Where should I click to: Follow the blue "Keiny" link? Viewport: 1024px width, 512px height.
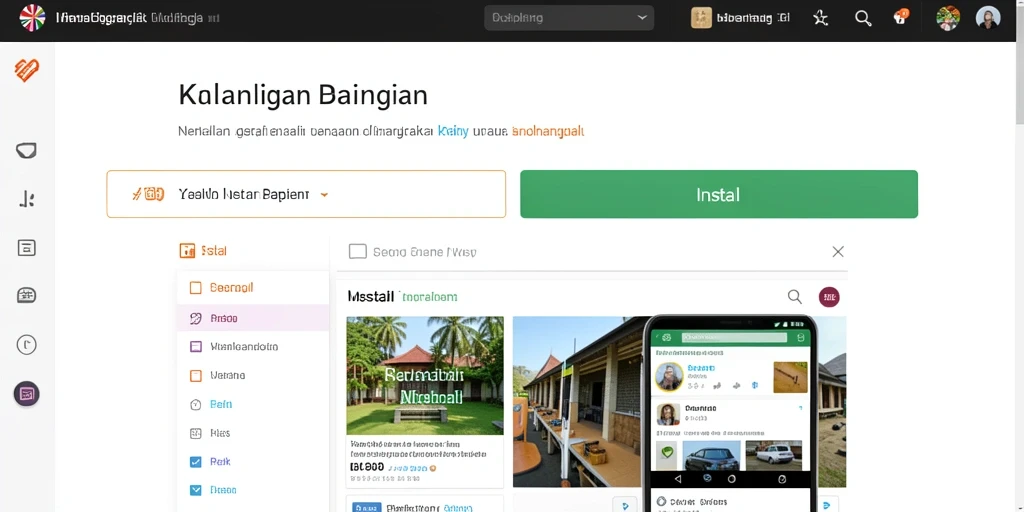click(x=453, y=131)
